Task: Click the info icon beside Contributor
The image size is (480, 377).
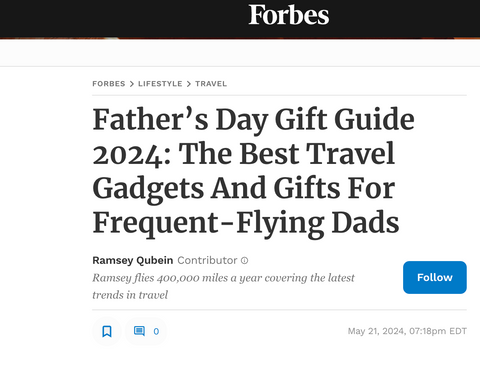Action: tap(245, 260)
